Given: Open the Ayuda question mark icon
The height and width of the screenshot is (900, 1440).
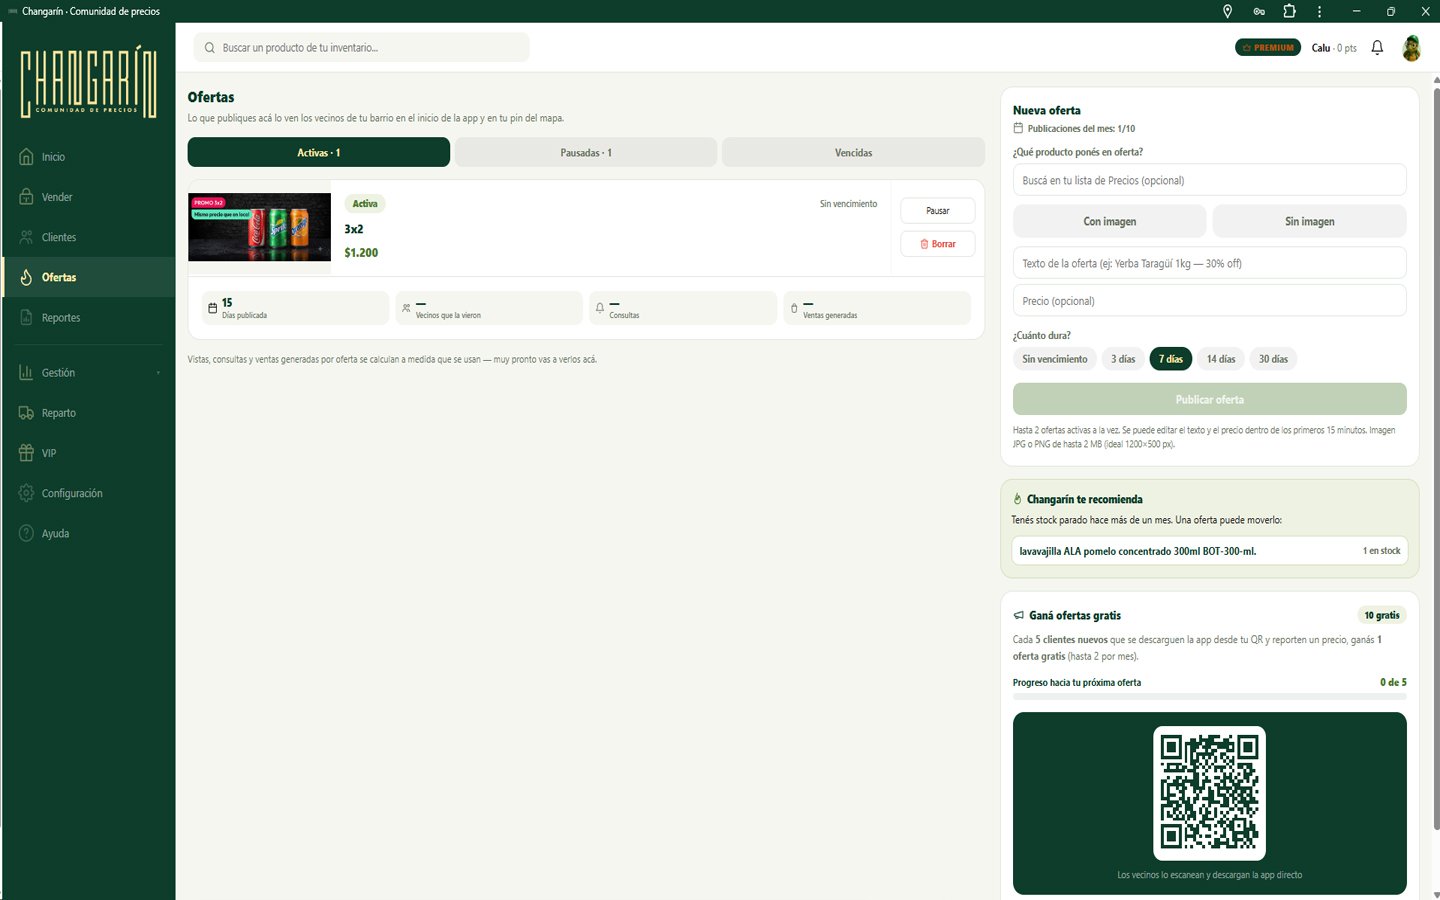Looking at the screenshot, I should coord(26,533).
